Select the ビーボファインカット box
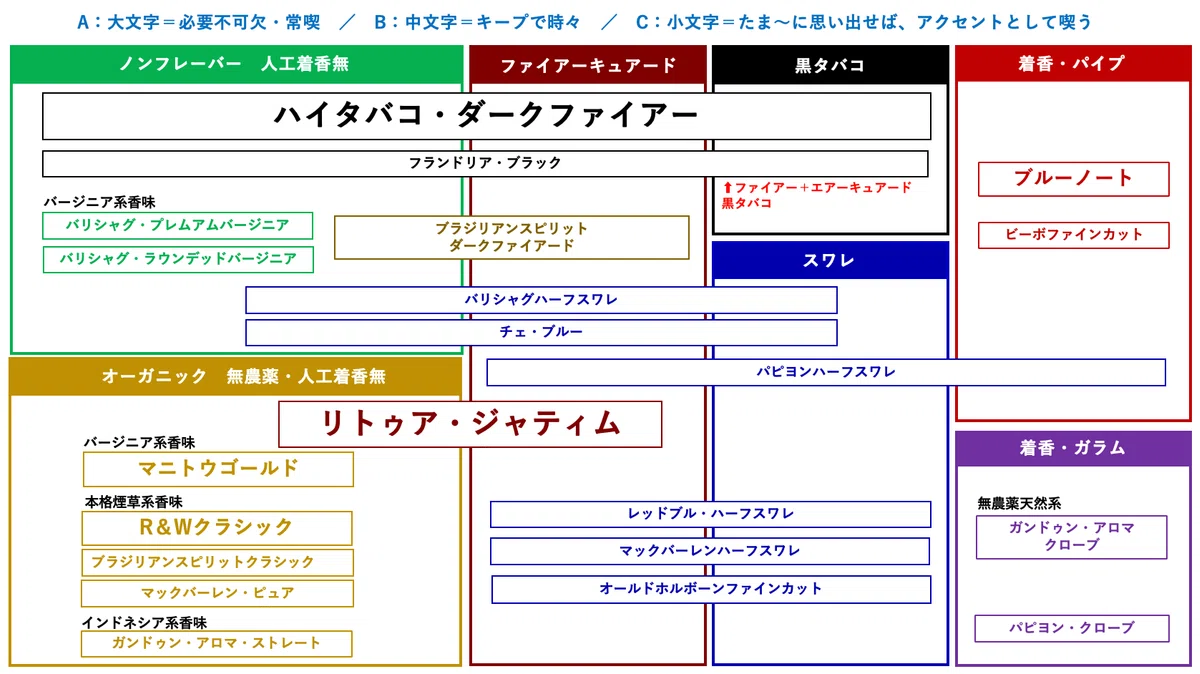This screenshot has width=1200, height=674. click(x=1074, y=235)
